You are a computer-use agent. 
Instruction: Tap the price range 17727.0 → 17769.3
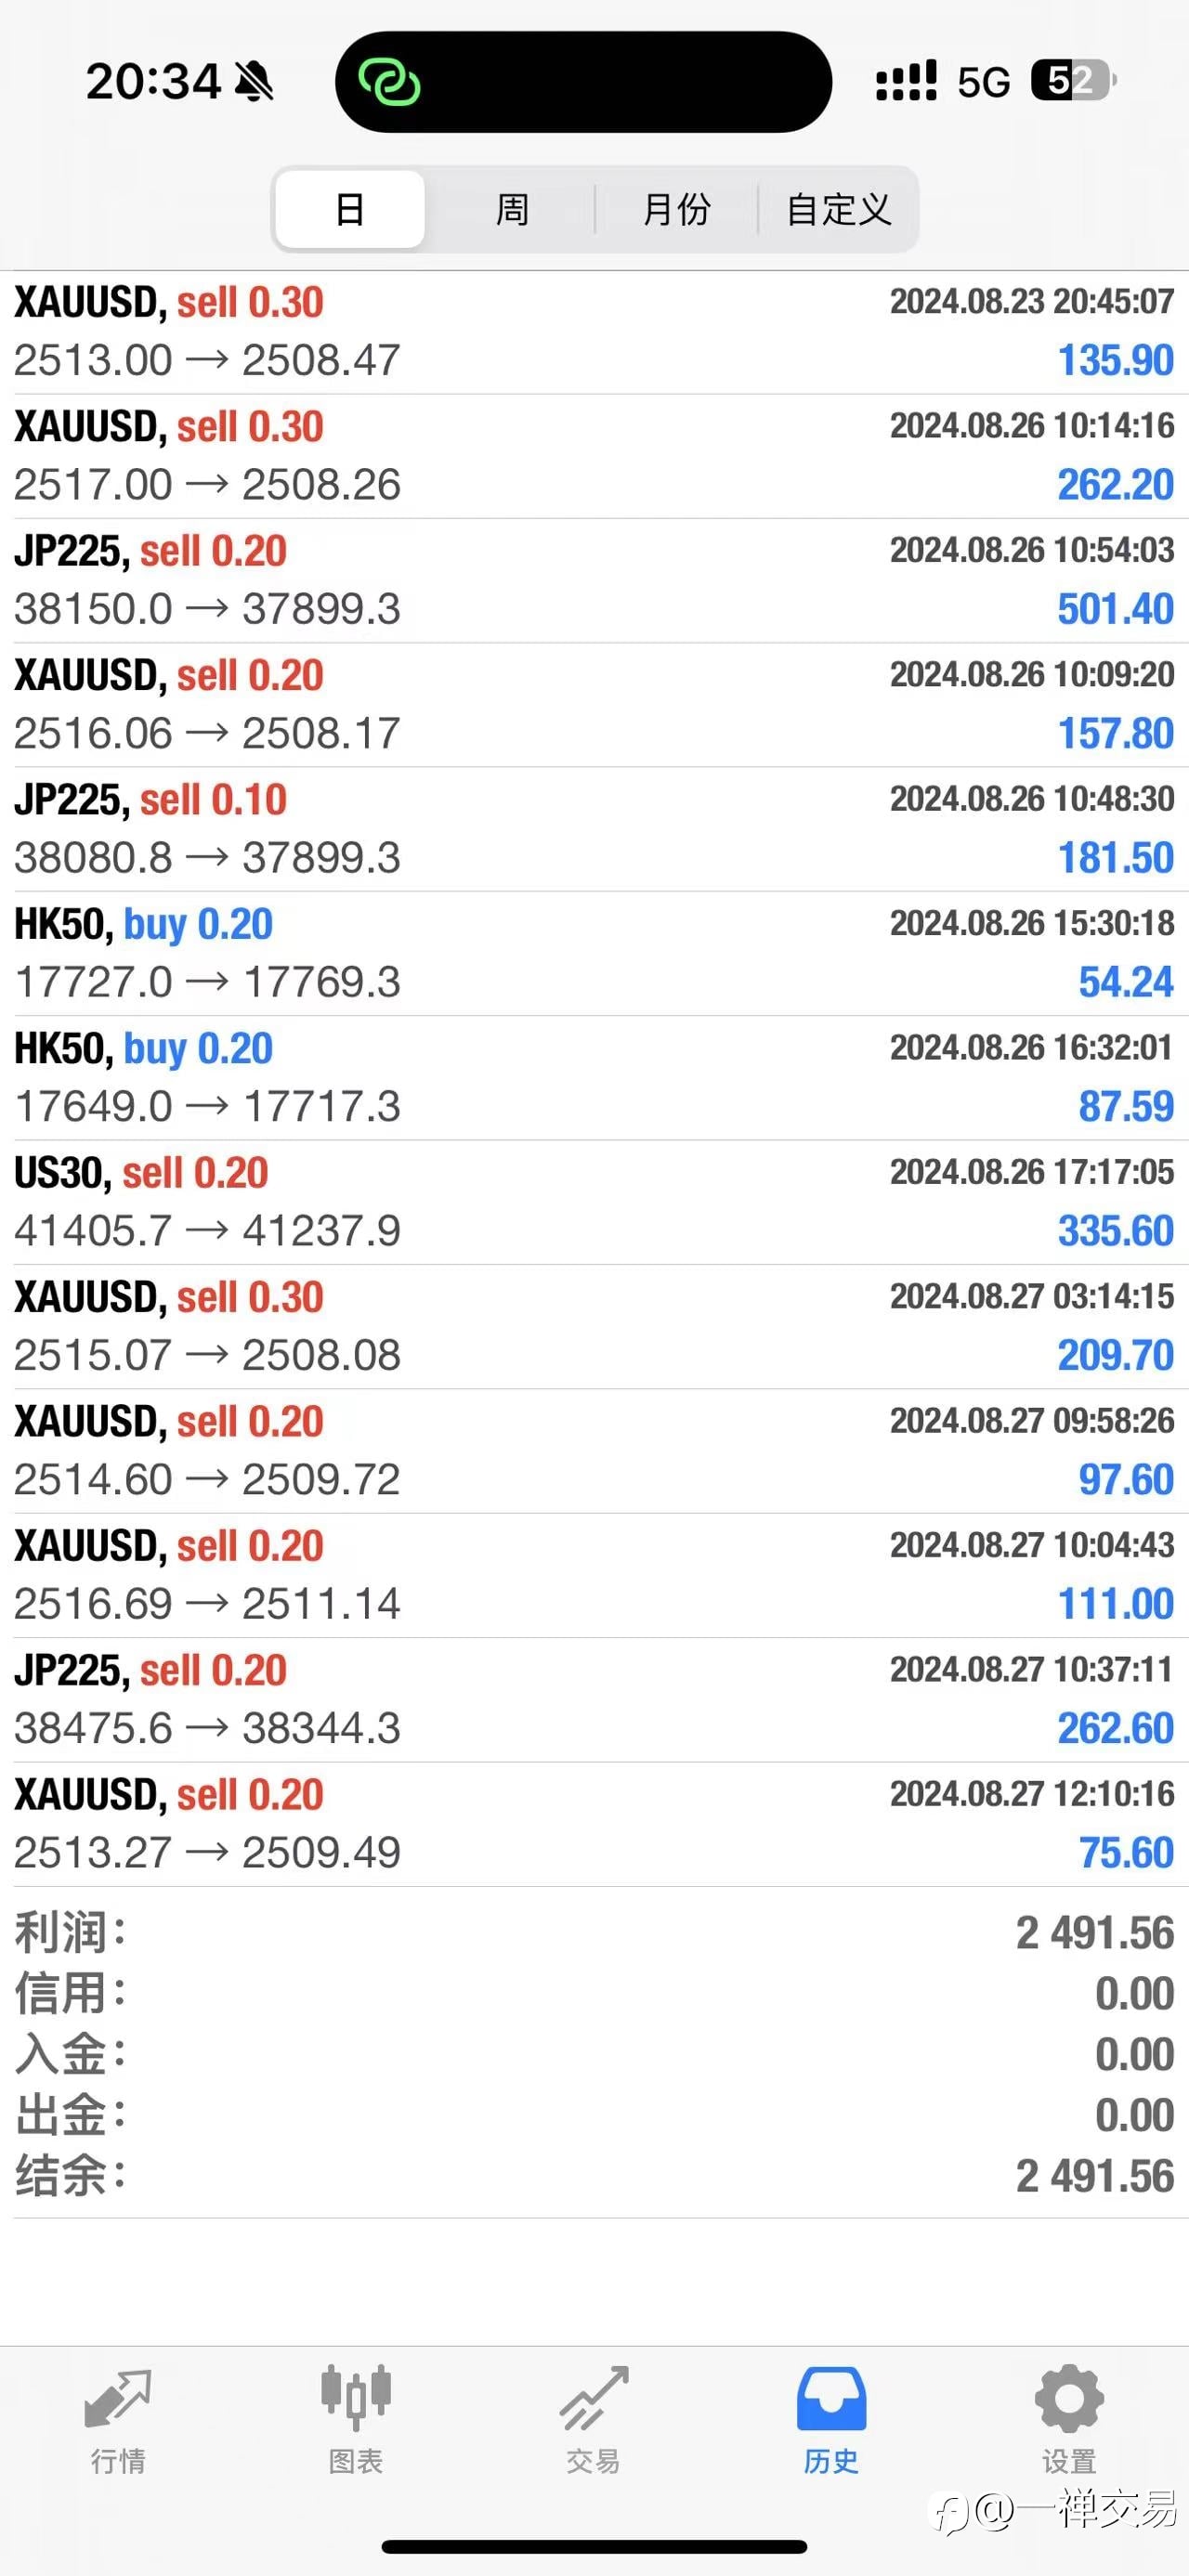point(207,982)
